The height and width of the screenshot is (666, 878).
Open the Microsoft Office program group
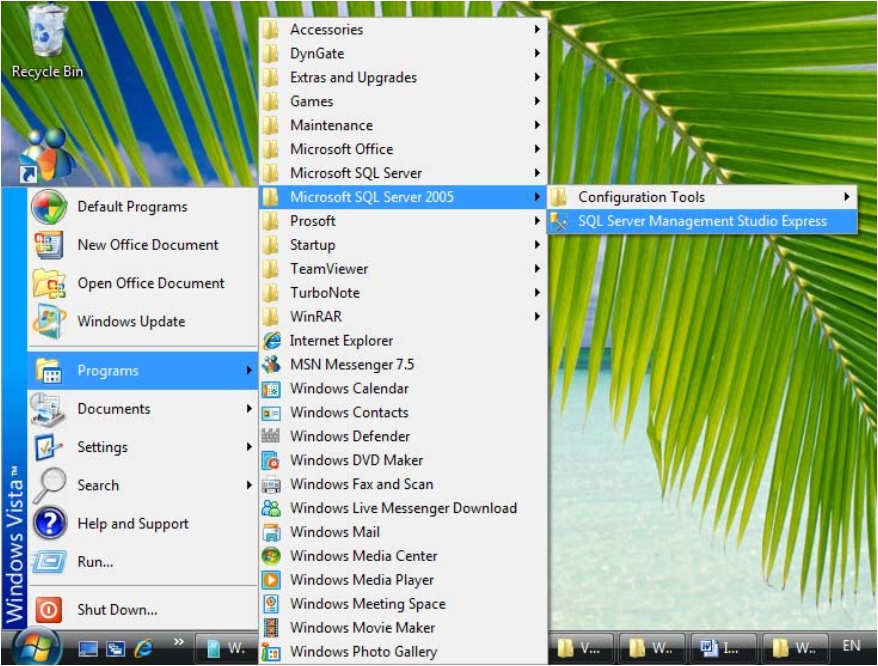point(403,149)
